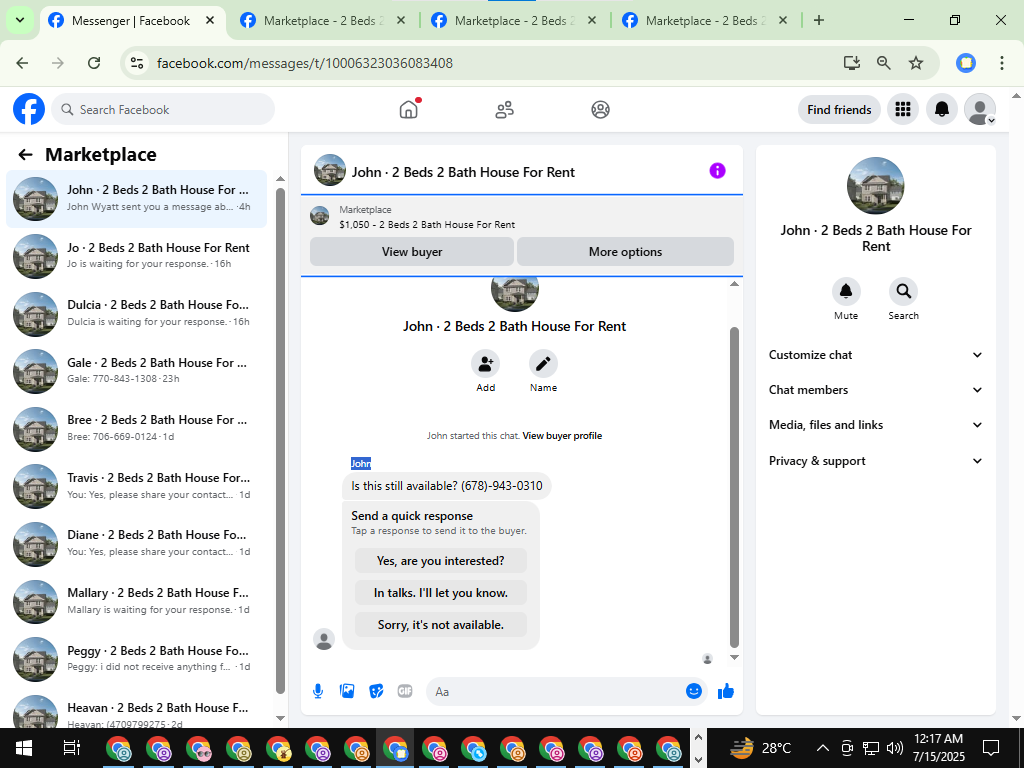
Task: Open Diane's conversation in chat list
Action: click(136, 543)
